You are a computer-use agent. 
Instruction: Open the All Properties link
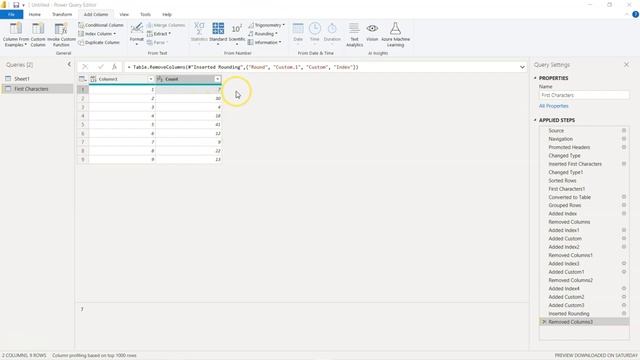pyautogui.click(x=553, y=106)
